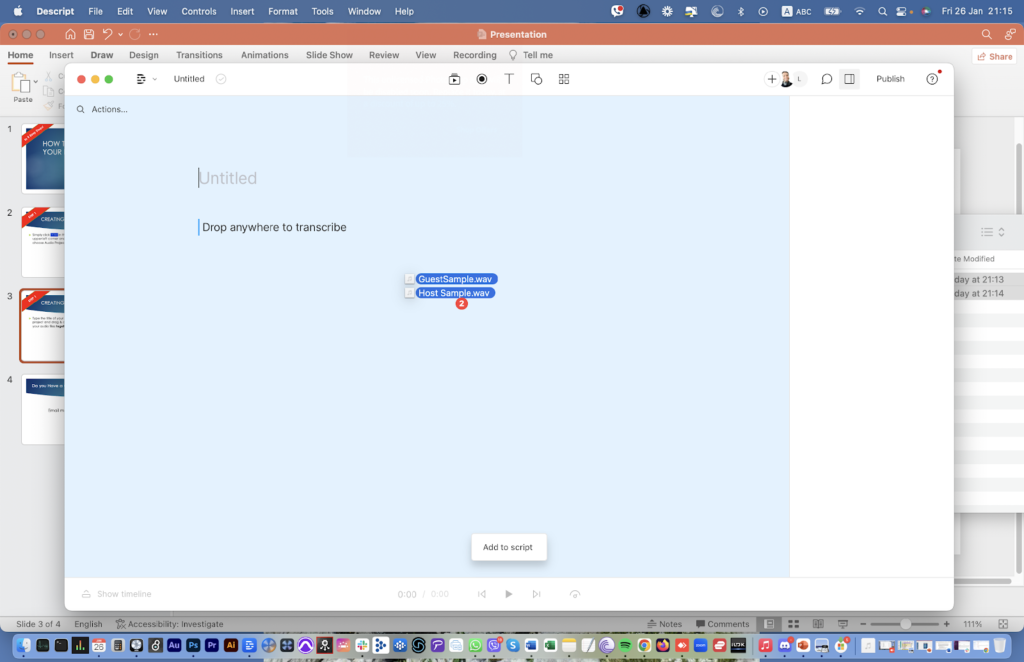Viewport: 1024px width, 662px height.
Task: Toggle Show timeline at the bottom
Action: coord(116,594)
